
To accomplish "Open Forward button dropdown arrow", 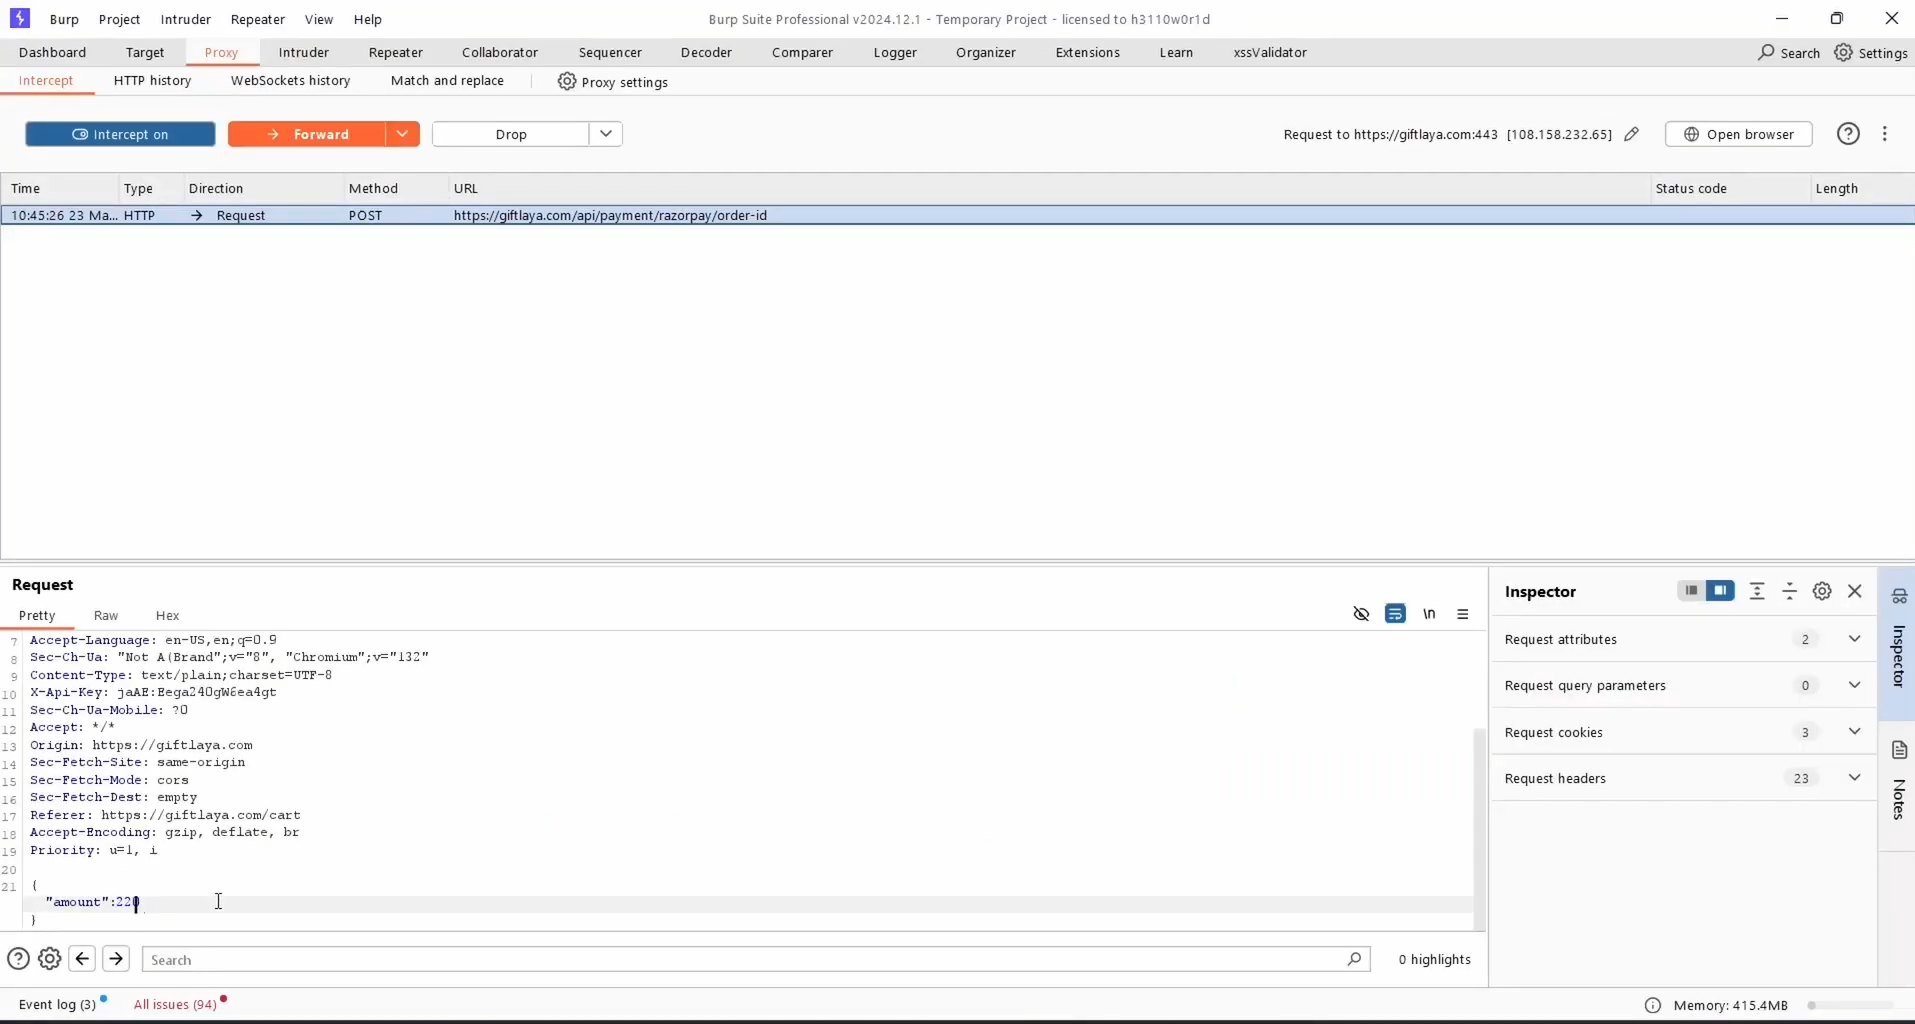I will 402,134.
